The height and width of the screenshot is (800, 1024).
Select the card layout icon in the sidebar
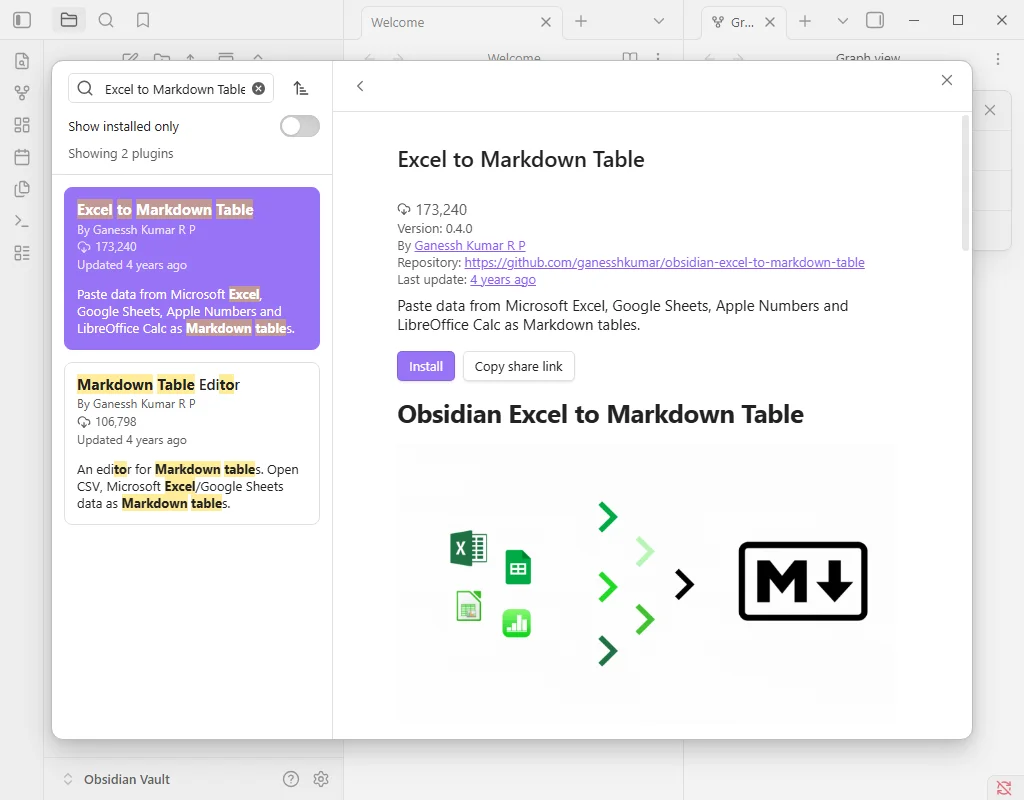[x=22, y=124]
